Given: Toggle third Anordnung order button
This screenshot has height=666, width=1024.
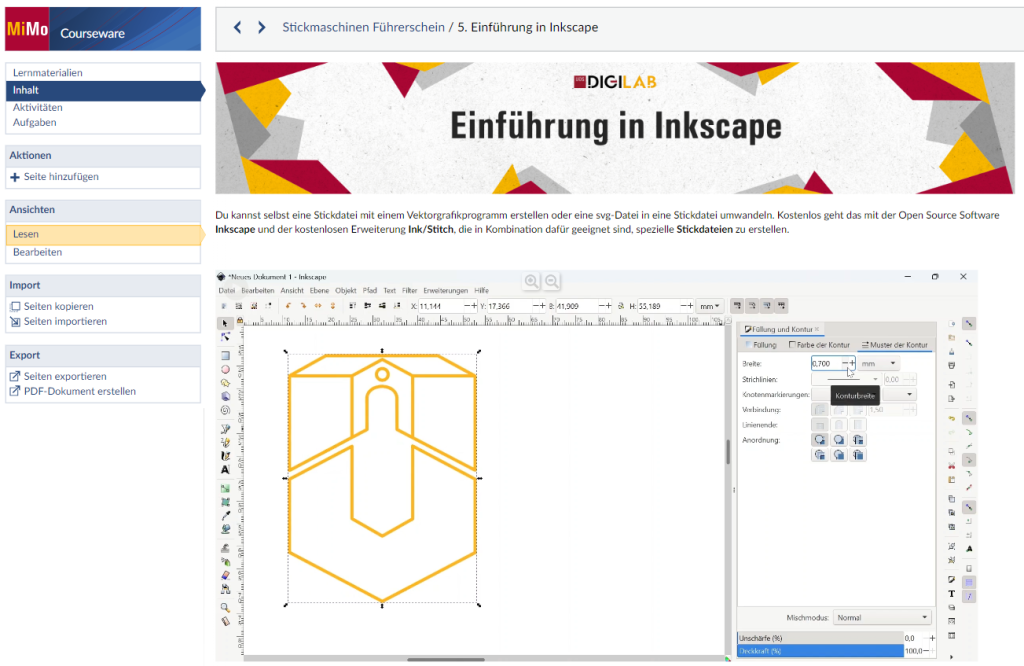Looking at the screenshot, I should point(858,439).
